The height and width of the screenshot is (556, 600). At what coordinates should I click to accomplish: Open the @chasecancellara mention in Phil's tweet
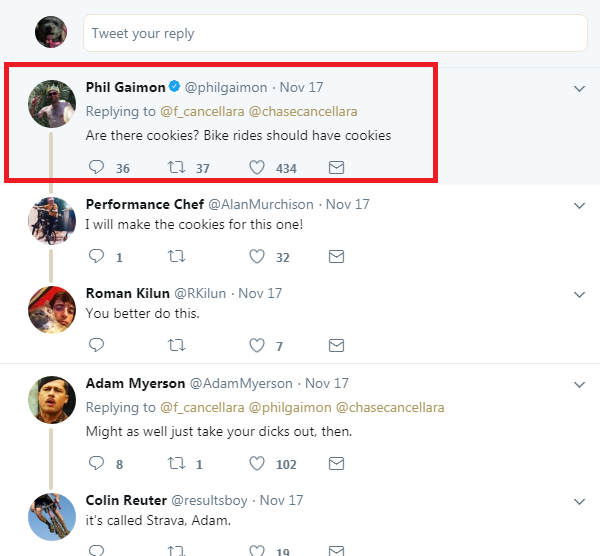[310, 111]
